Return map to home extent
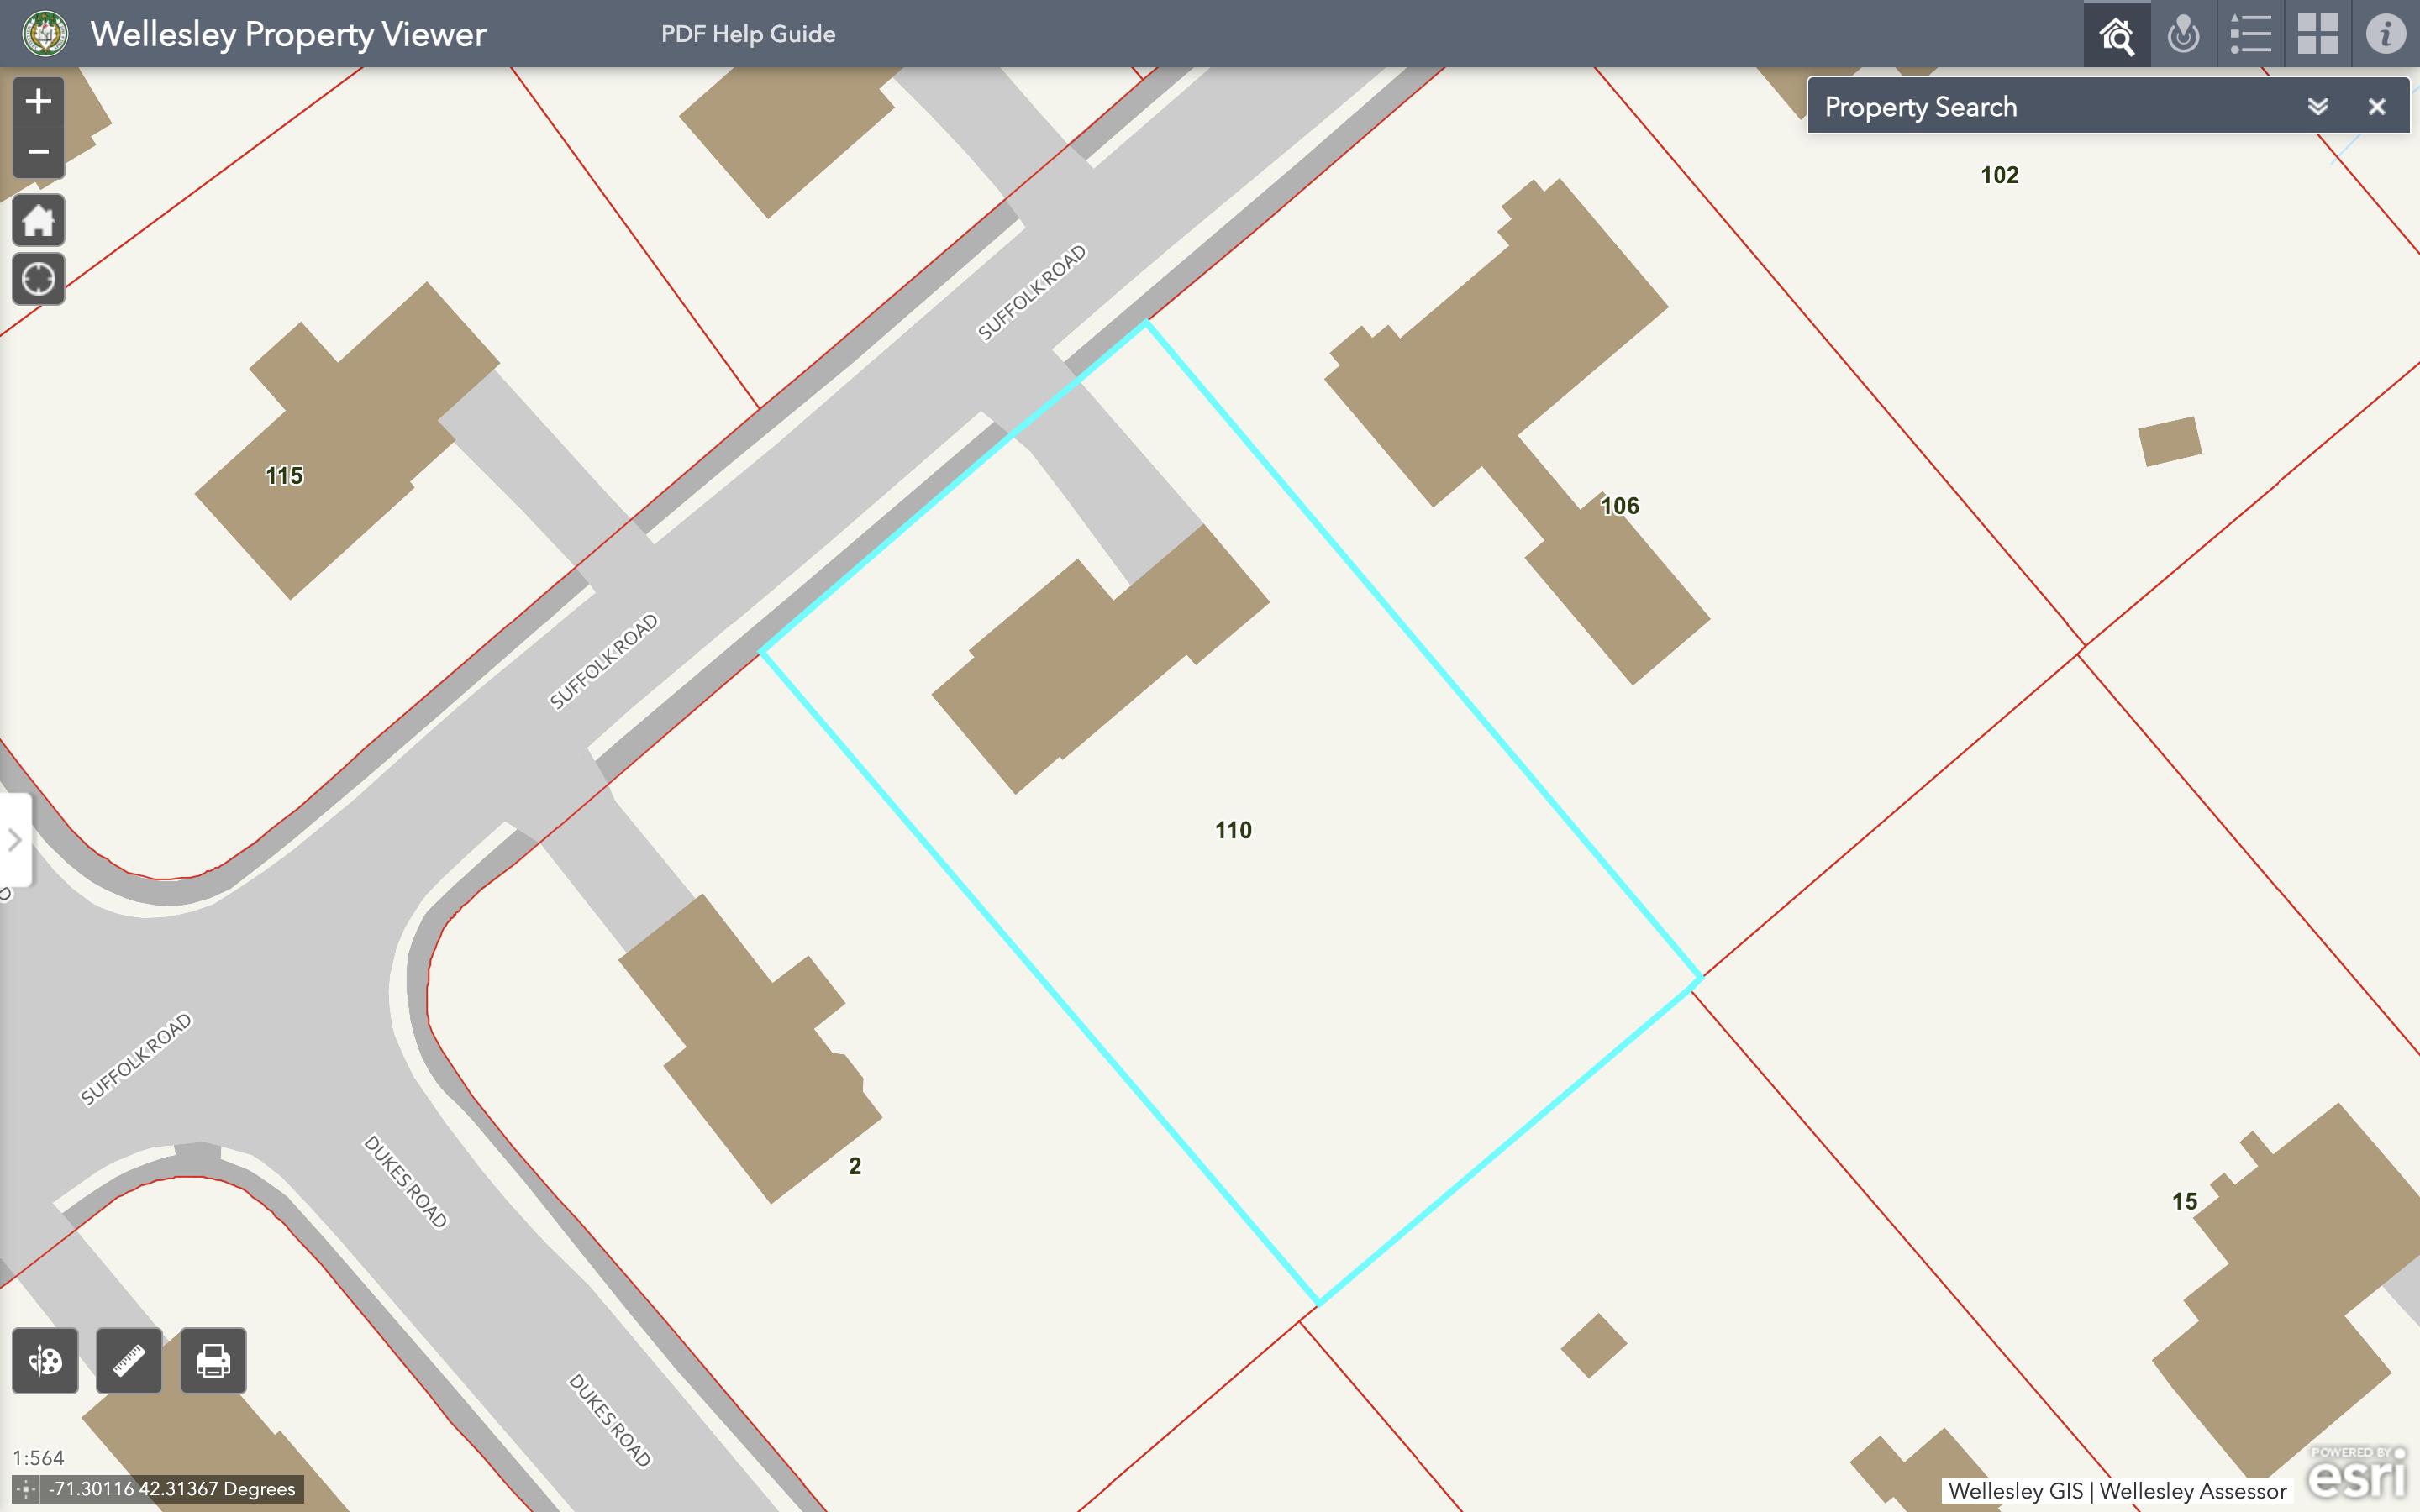Screen dimensions: 2420x1512 pyautogui.click(x=38, y=220)
